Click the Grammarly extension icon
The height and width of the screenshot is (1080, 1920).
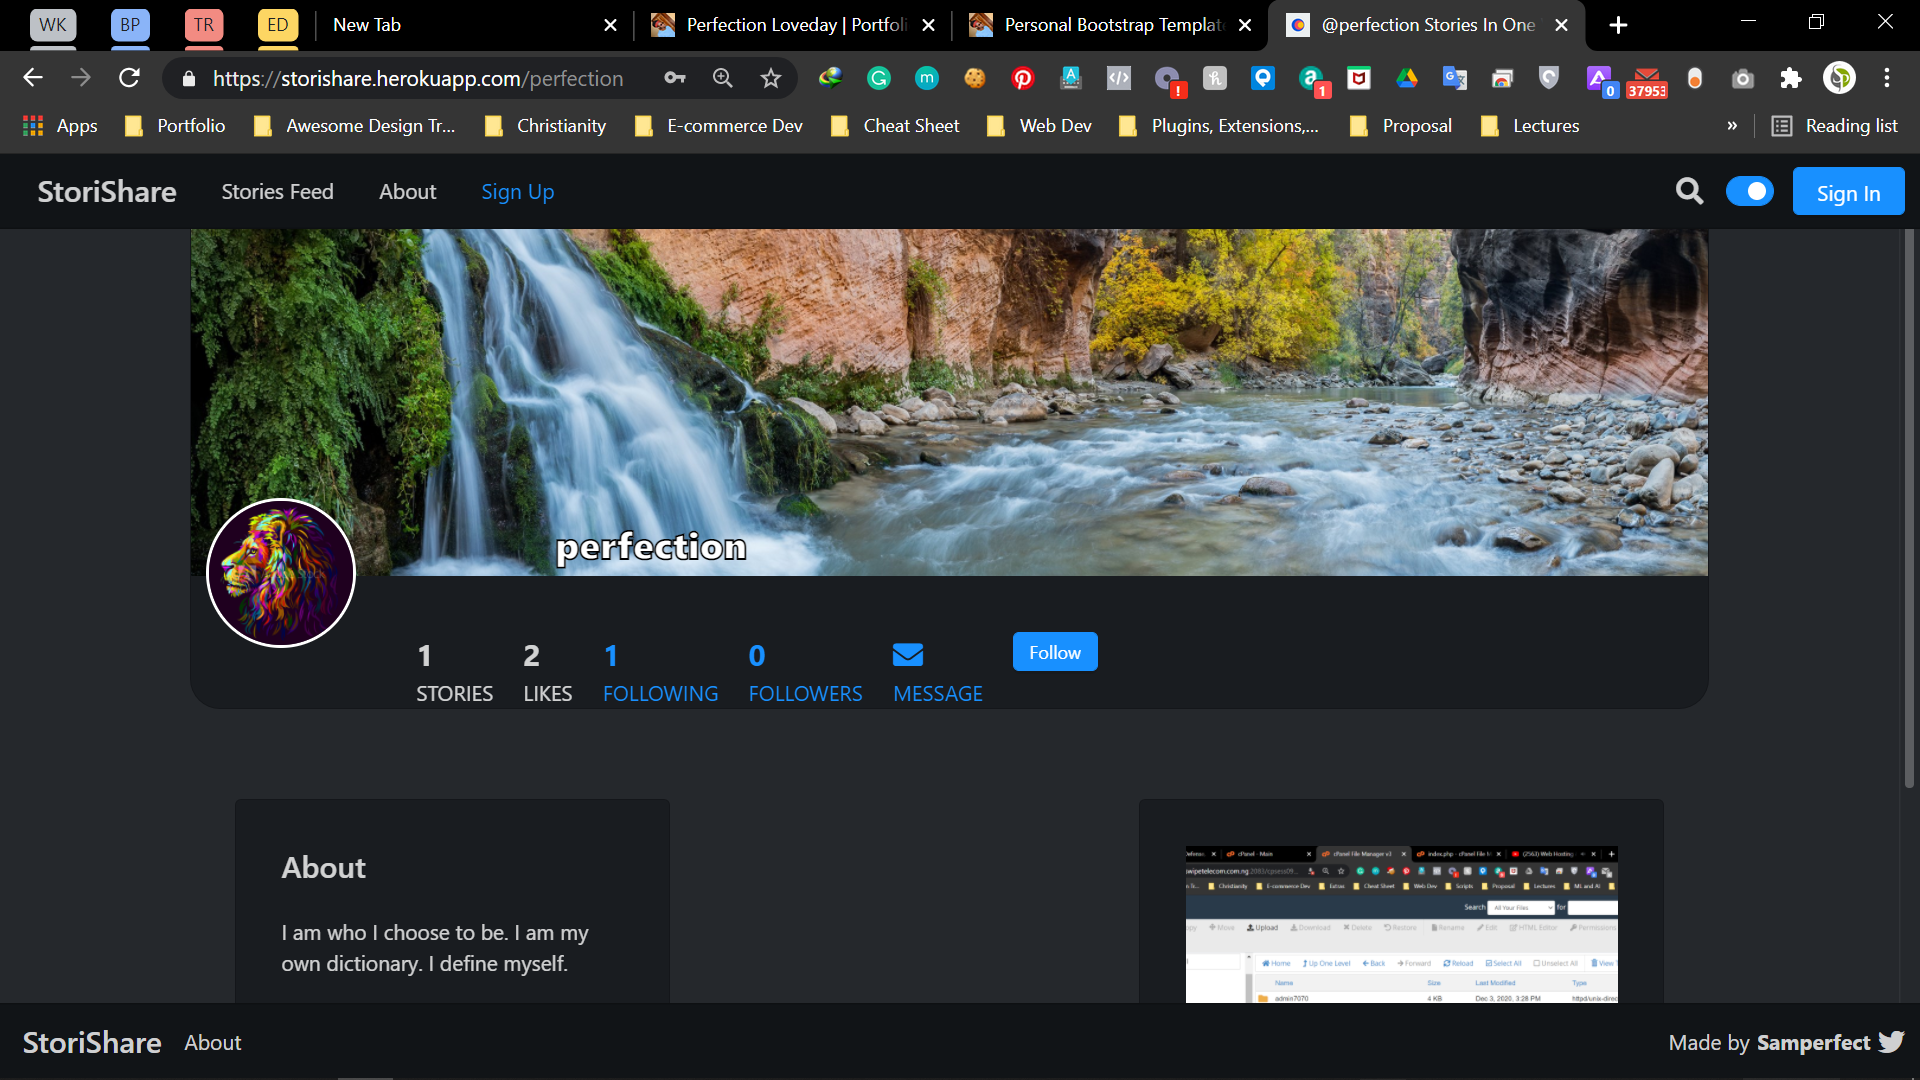point(879,78)
